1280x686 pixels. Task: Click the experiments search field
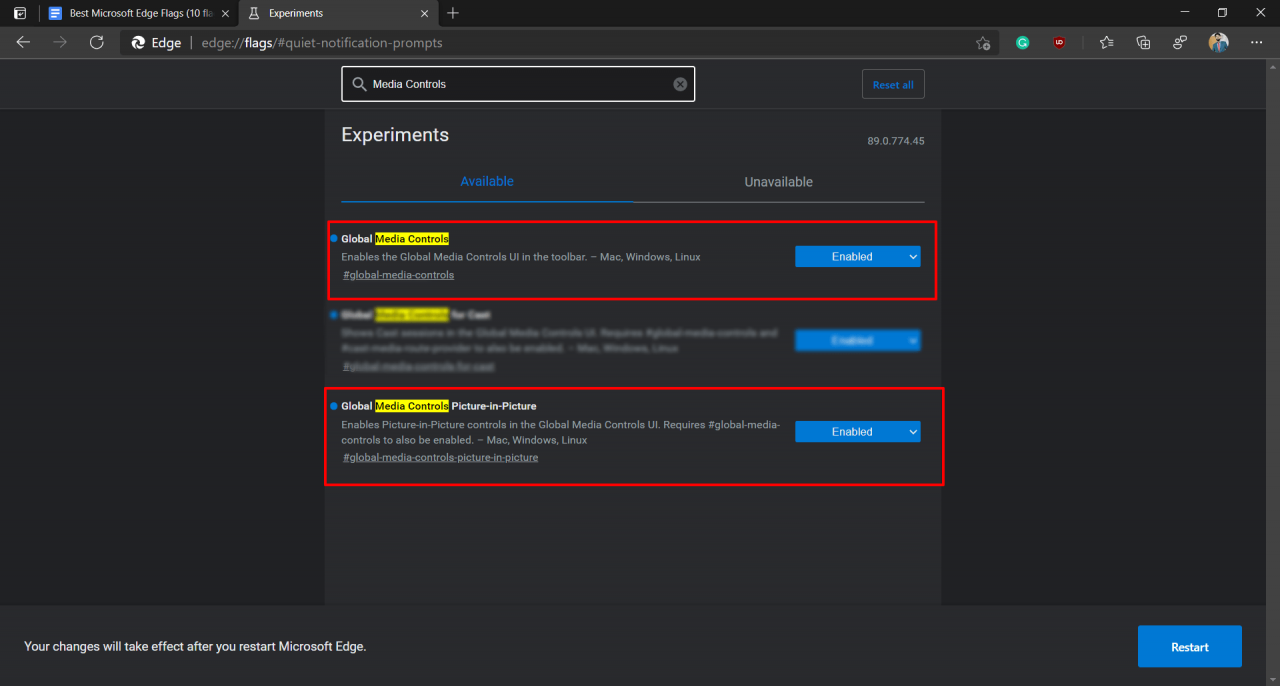coord(517,84)
